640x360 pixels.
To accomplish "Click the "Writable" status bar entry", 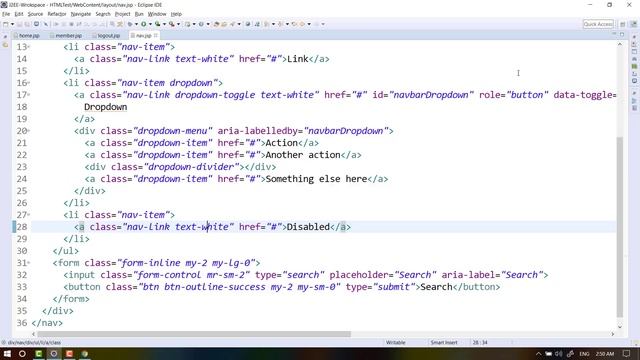I will click(x=396, y=342).
